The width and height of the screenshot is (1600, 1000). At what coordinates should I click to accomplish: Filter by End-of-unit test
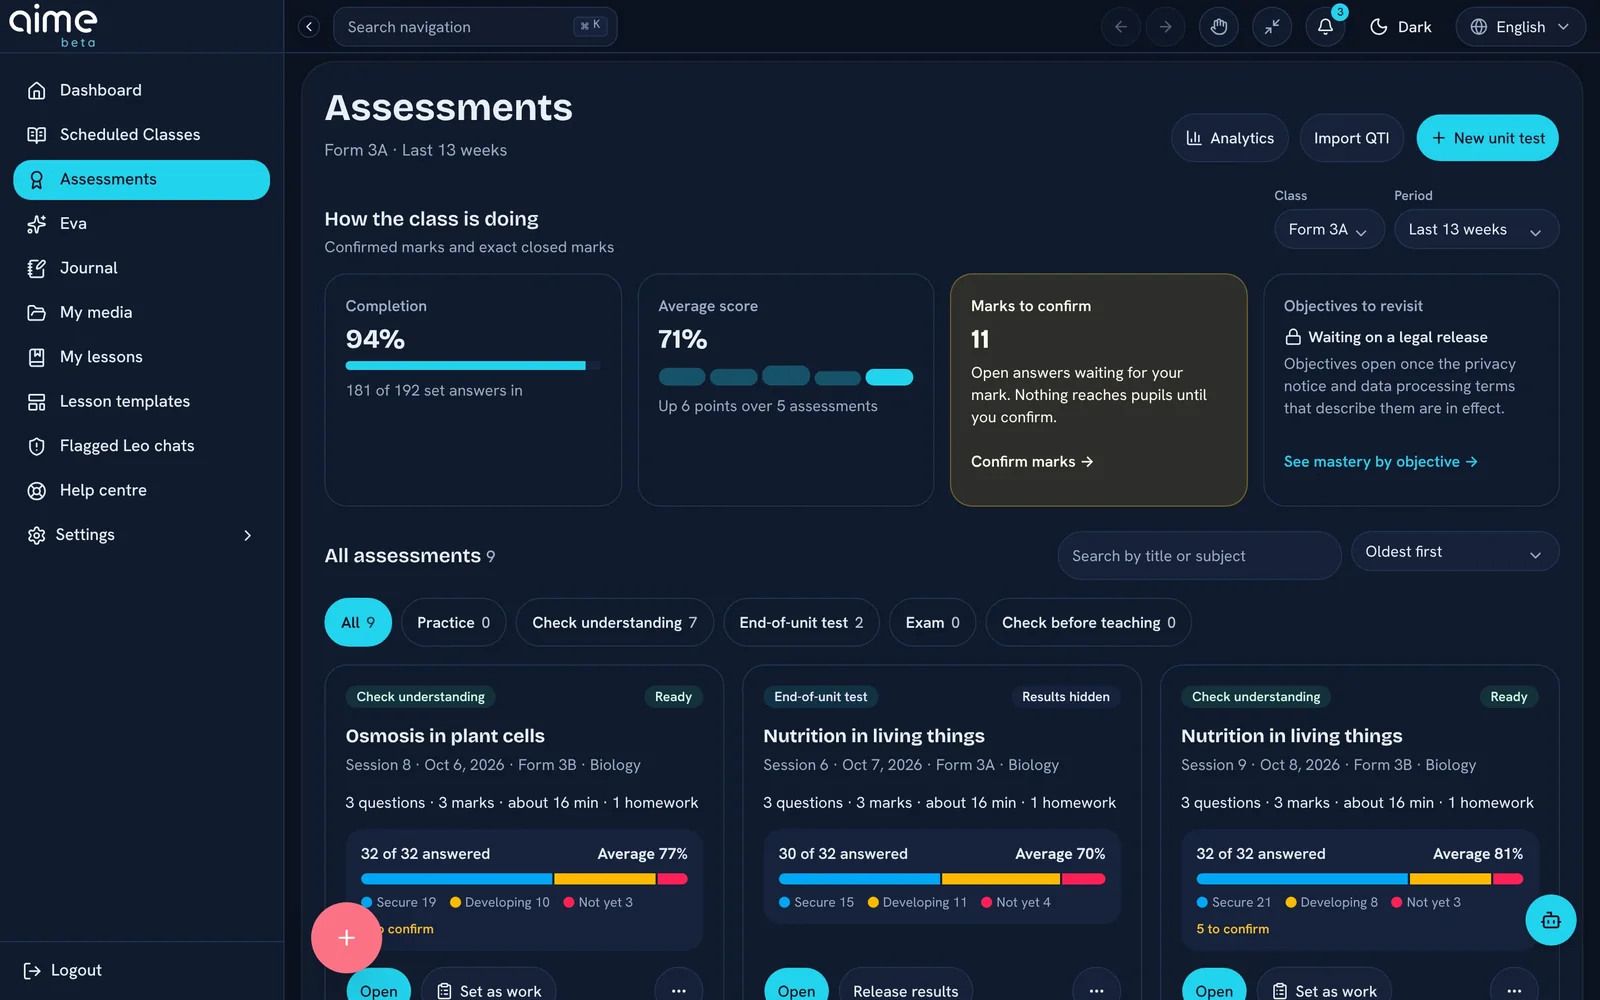801,622
